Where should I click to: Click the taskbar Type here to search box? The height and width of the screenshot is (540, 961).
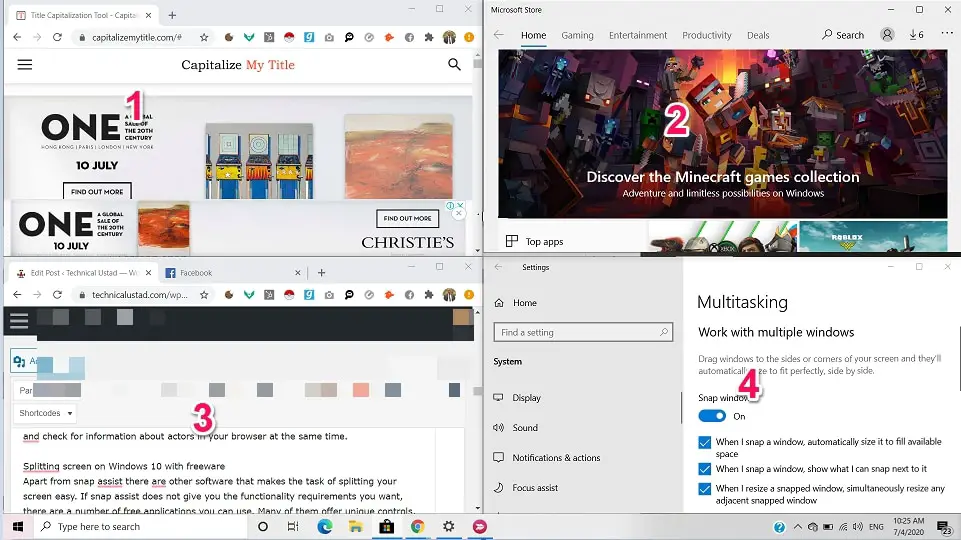pyautogui.click(x=140, y=527)
